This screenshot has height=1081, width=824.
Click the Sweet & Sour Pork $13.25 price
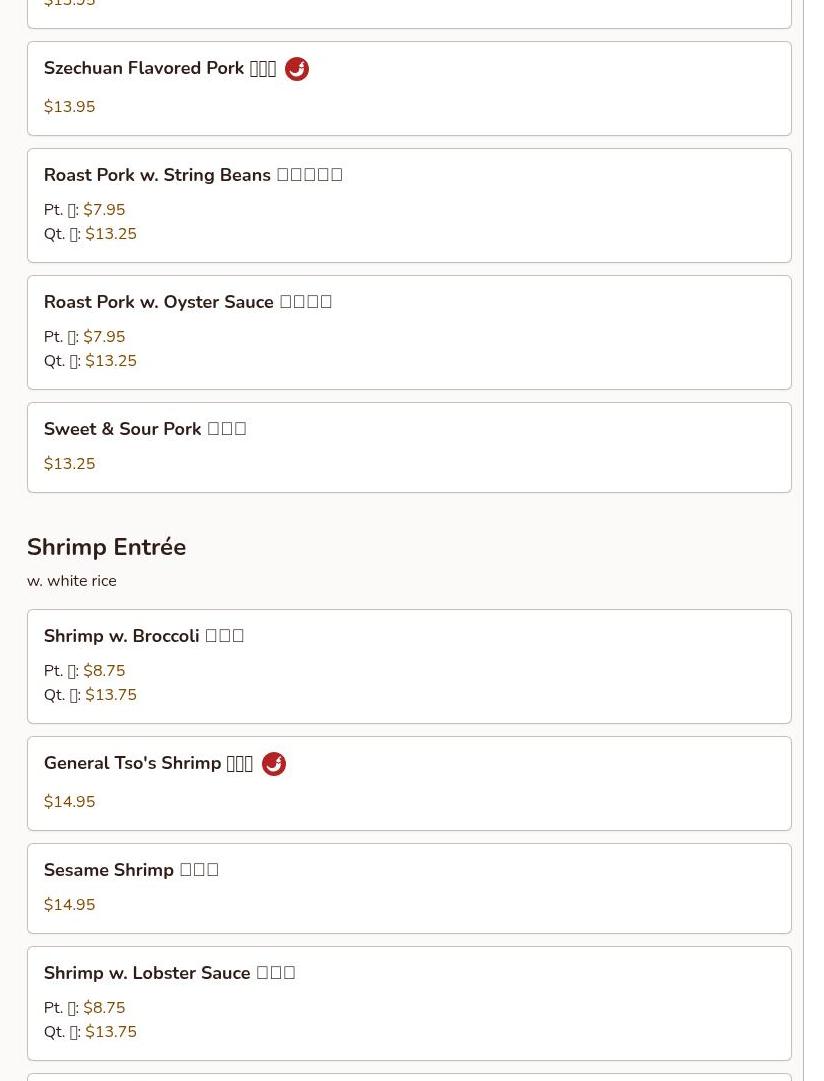click(70, 463)
